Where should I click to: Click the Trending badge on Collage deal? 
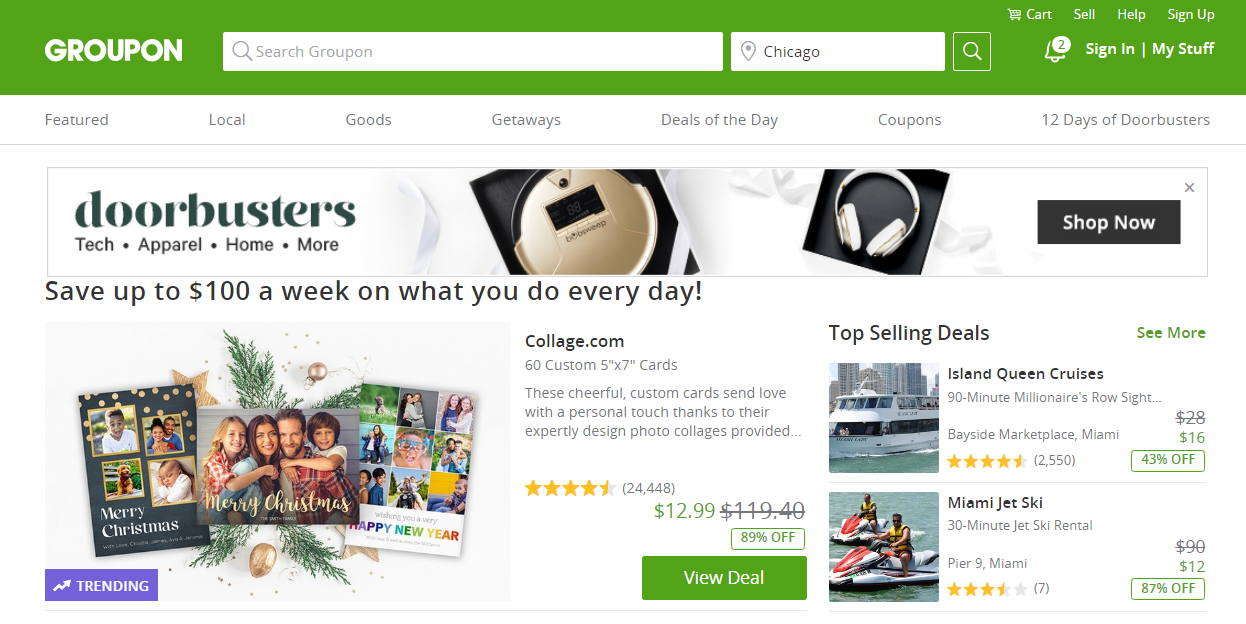point(102,585)
